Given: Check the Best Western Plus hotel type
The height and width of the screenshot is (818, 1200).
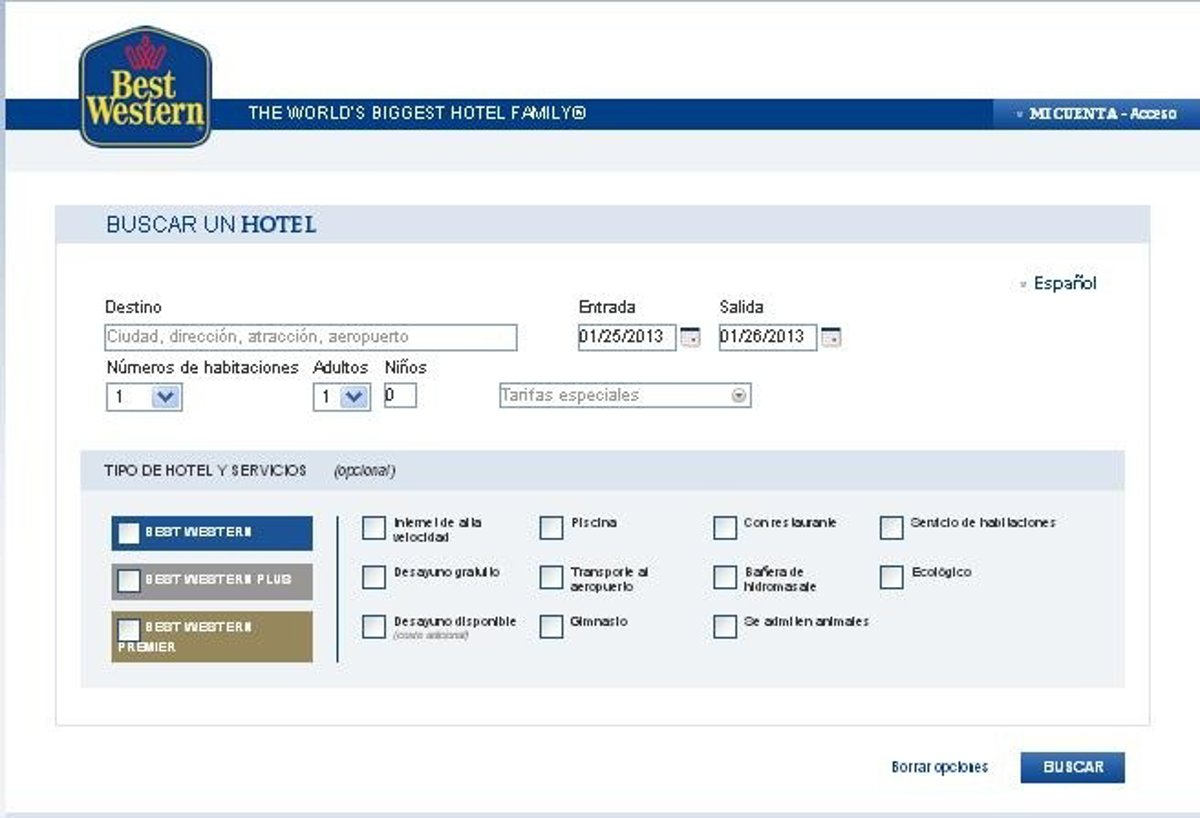Looking at the screenshot, I should 129,581.
